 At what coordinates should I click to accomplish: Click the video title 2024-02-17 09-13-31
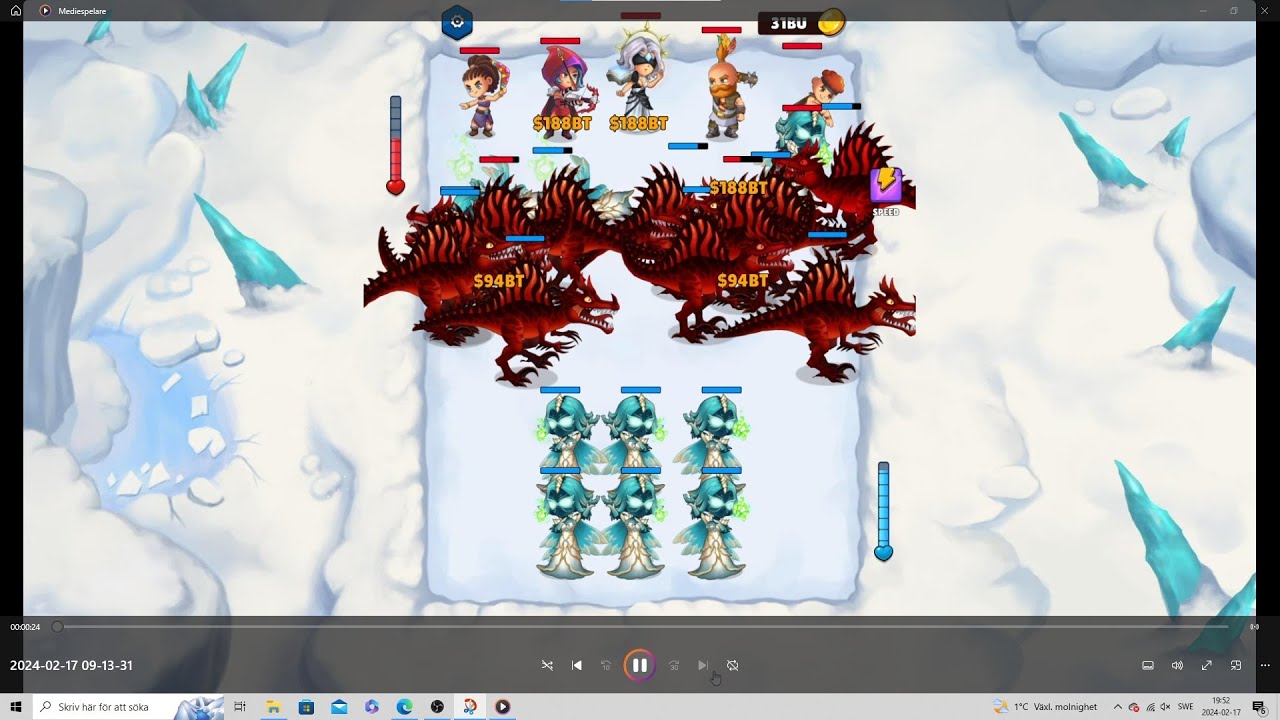(x=71, y=665)
